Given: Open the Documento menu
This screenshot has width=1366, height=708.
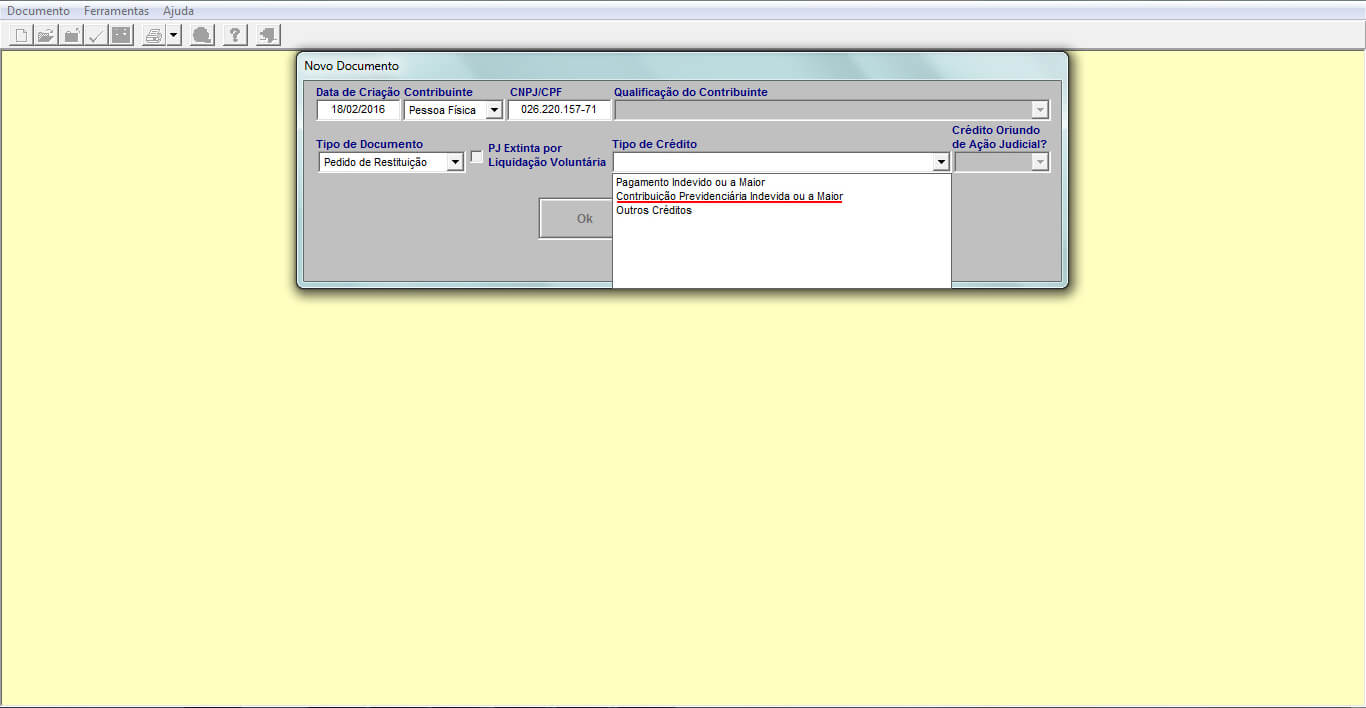Looking at the screenshot, I should [39, 11].
